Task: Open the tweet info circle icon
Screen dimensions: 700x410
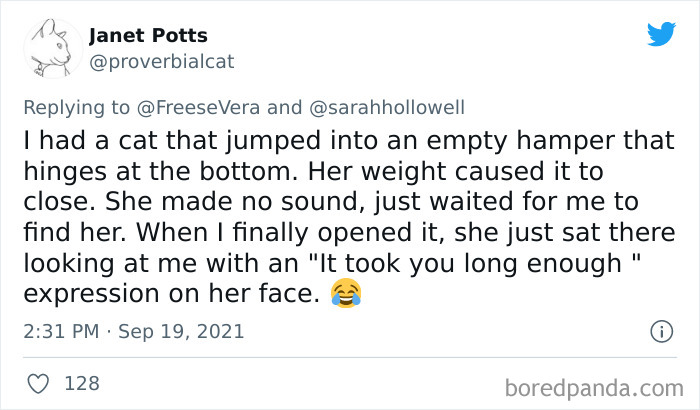Action: click(x=660, y=330)
